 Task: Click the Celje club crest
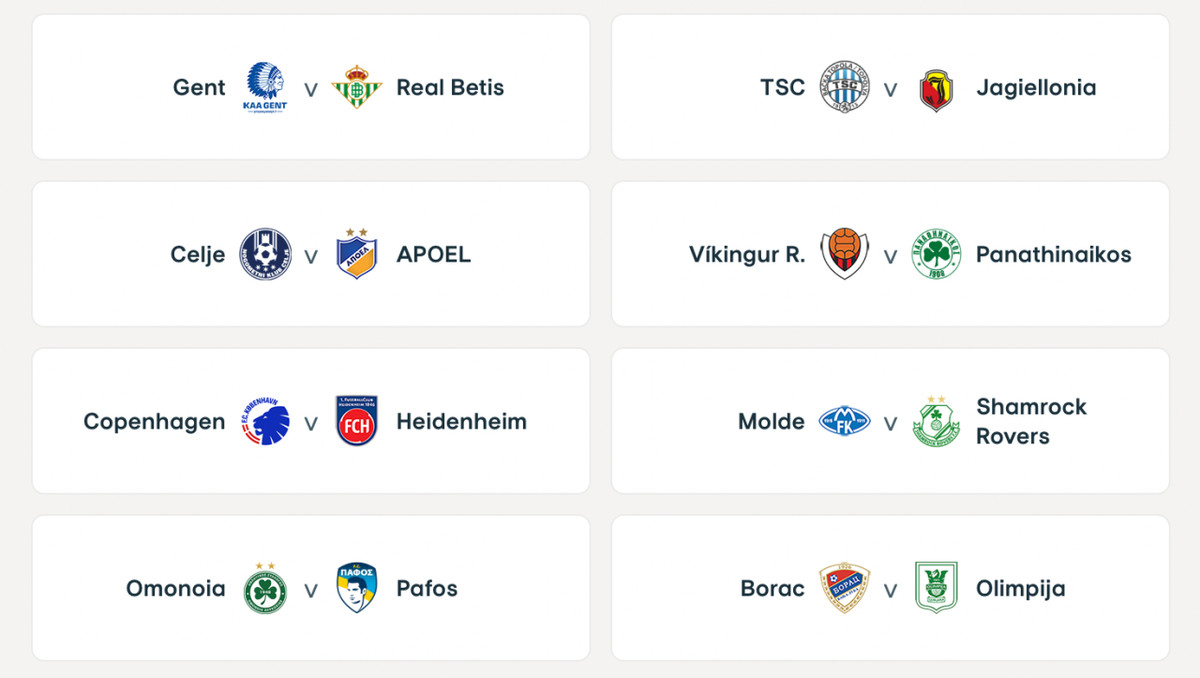[x=265, y=255]
